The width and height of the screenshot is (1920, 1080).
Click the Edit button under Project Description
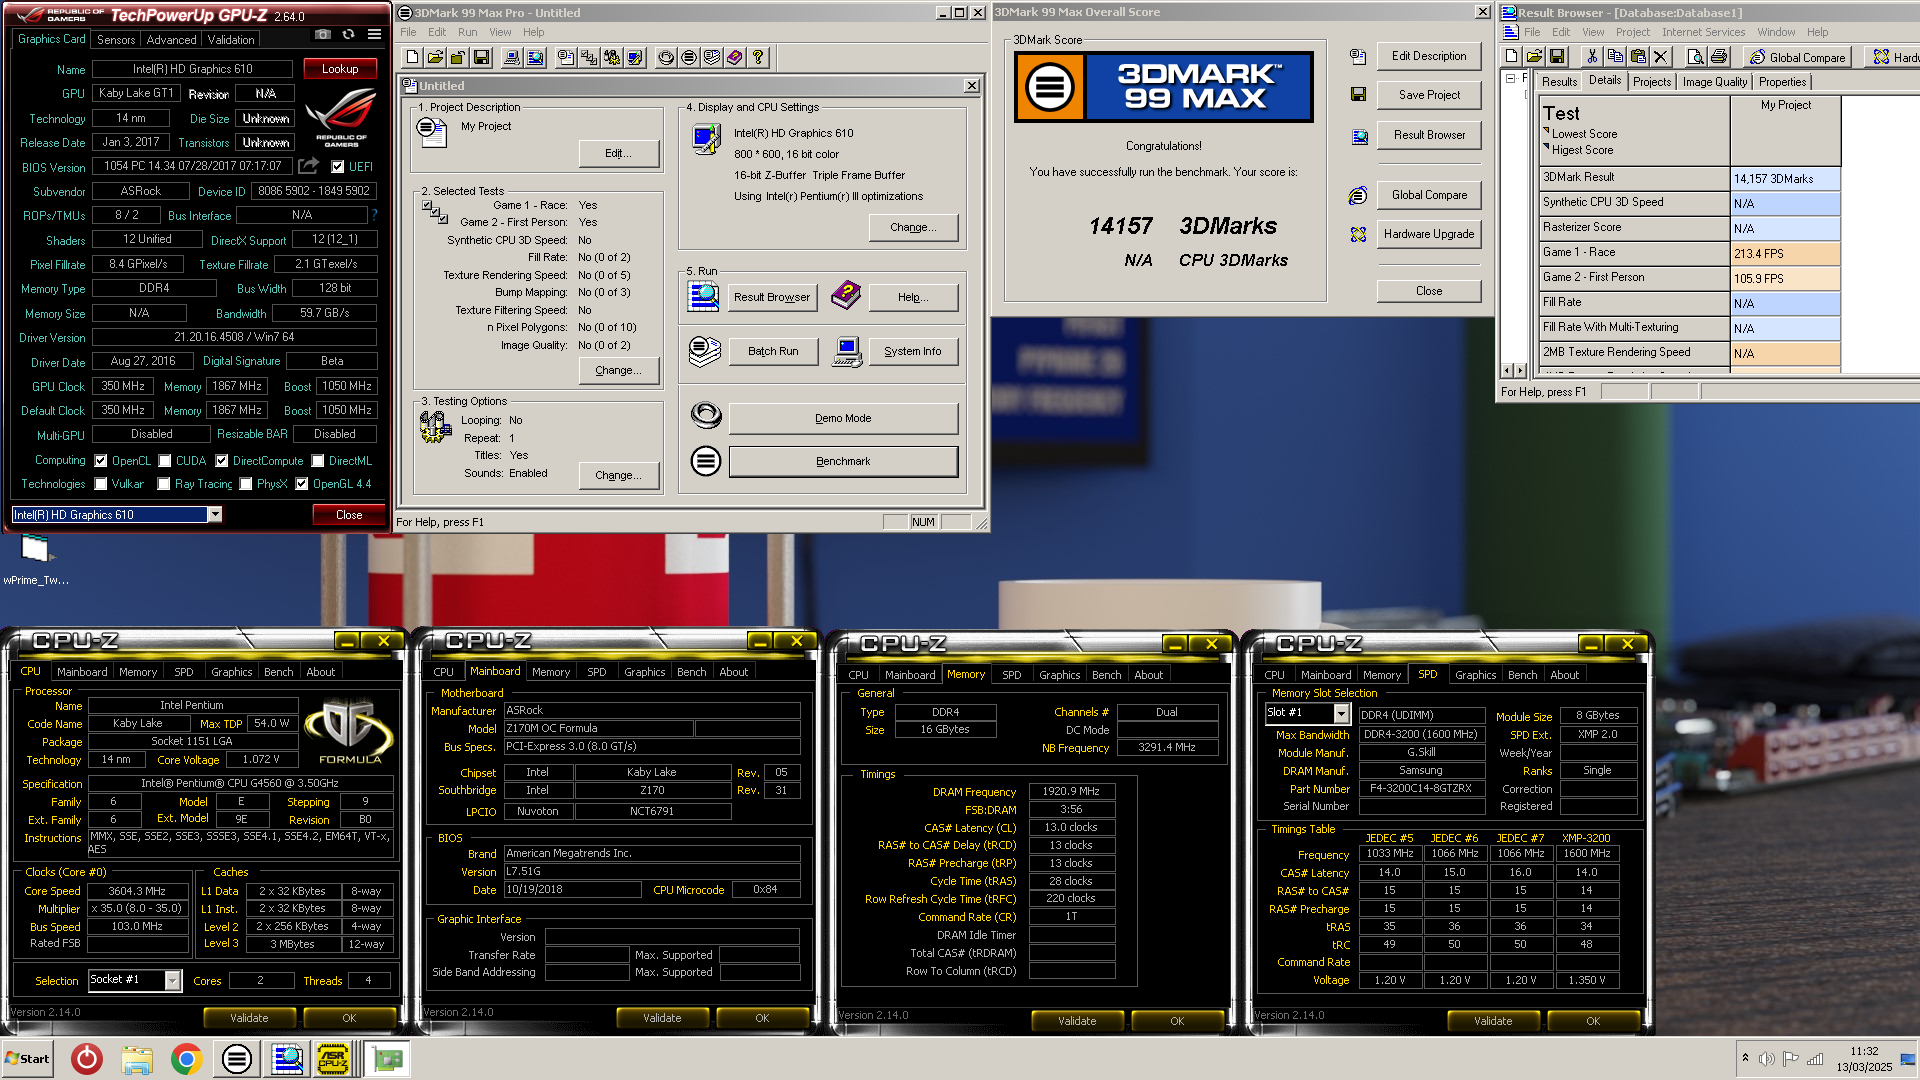point(618,153)
